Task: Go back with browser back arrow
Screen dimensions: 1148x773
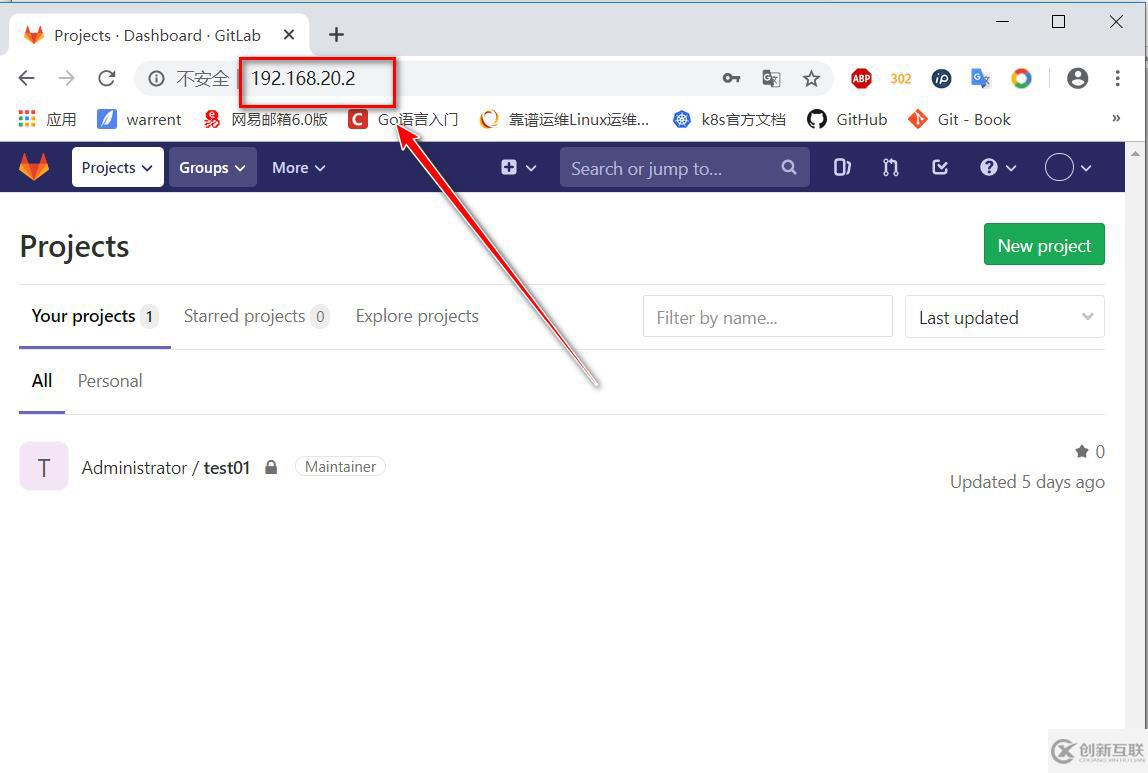Action: (26, 78)
